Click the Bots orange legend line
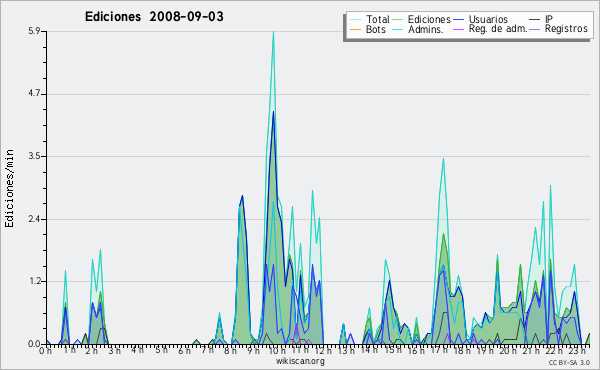Image resolution: width=600 pixels, height=370 pixels. [355, 29]
